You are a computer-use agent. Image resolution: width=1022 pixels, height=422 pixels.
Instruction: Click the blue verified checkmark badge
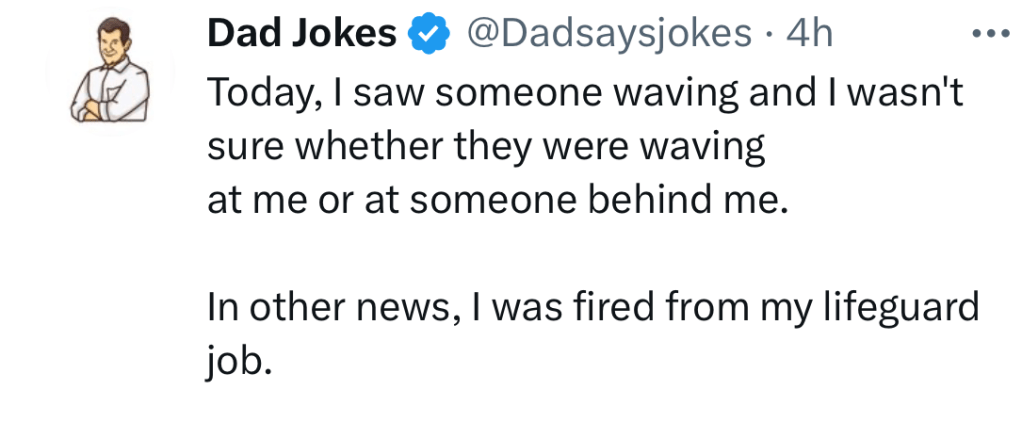(430, 36)
